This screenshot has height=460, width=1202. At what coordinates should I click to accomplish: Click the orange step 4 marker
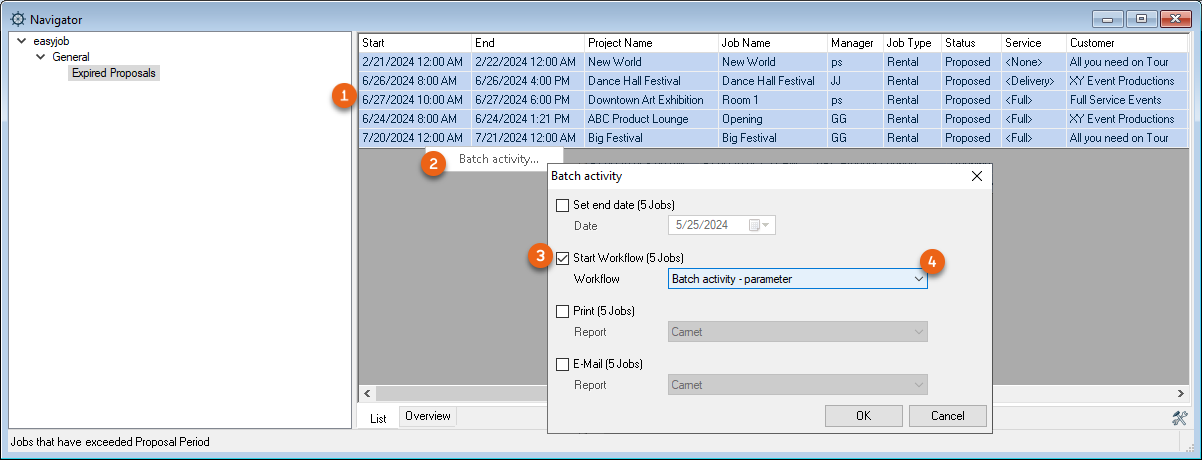(x=932, y=261)
